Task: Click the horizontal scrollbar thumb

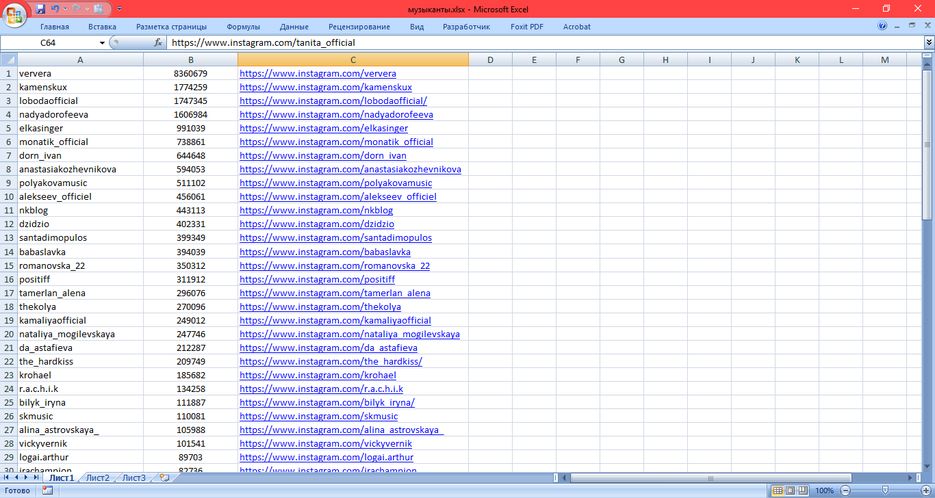Action: pos(711,478)
